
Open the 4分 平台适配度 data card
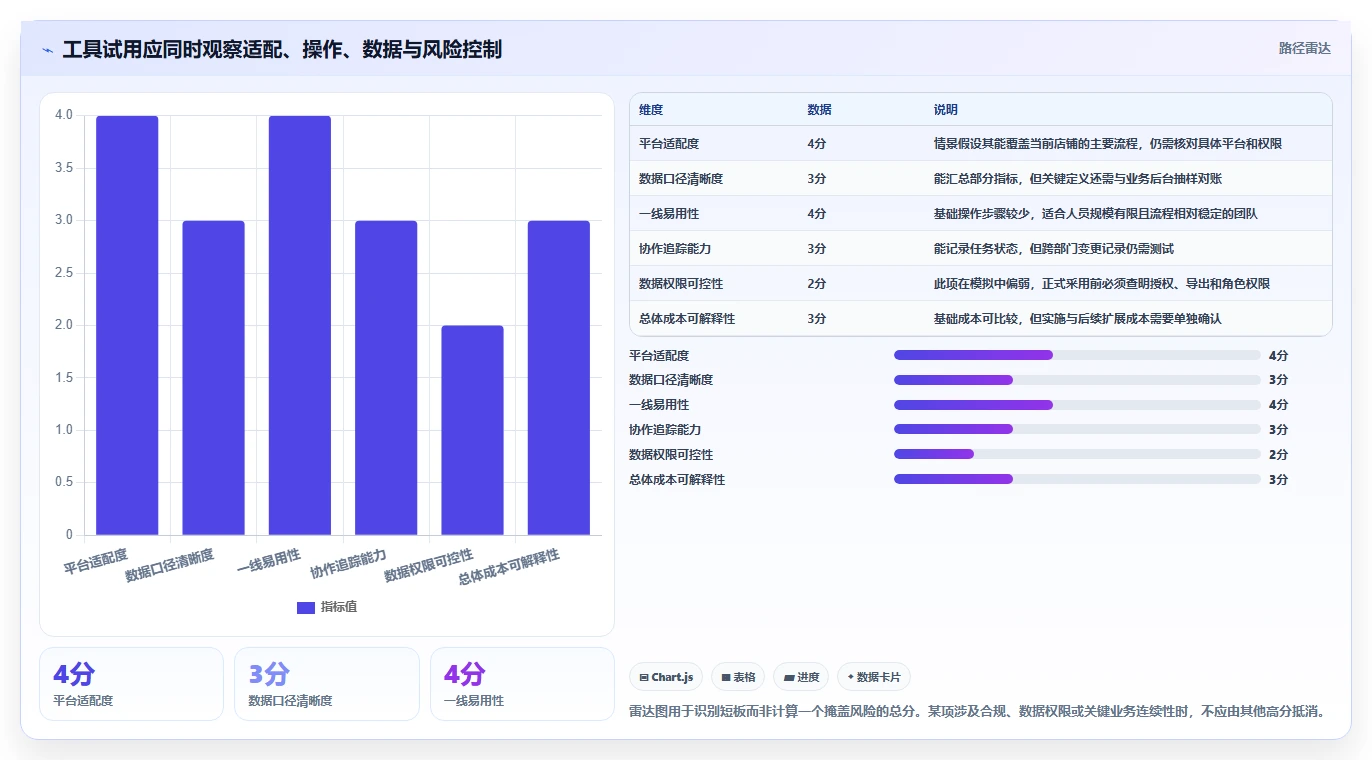[x=131, y=684]
